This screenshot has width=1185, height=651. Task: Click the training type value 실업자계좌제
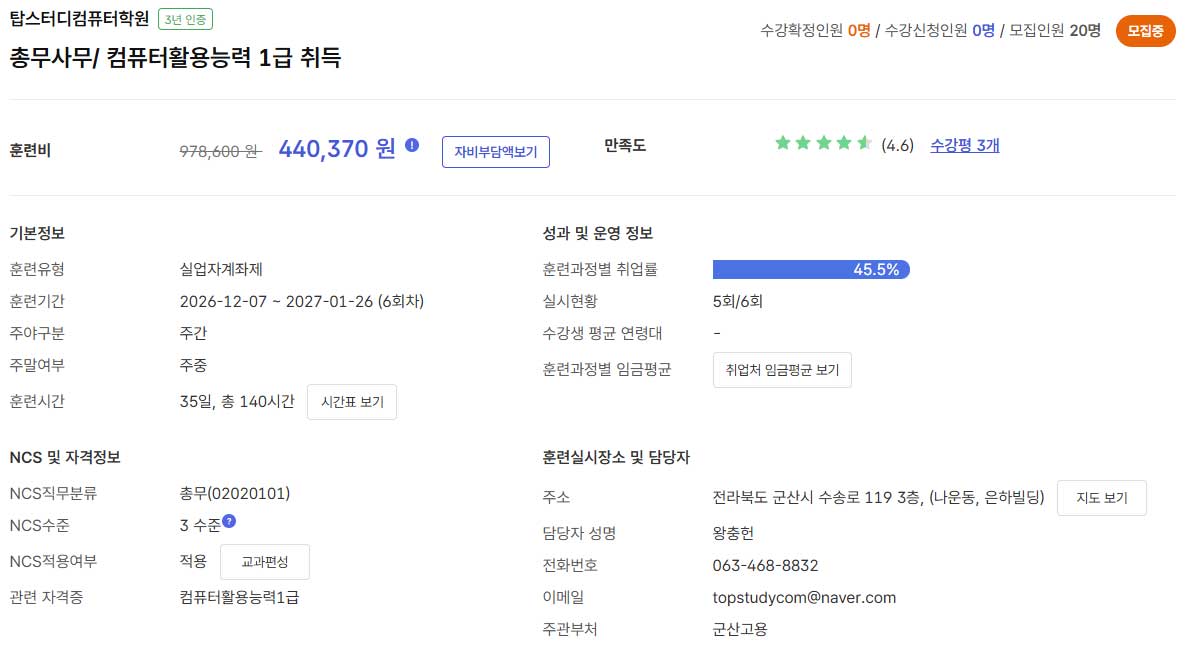221,269
